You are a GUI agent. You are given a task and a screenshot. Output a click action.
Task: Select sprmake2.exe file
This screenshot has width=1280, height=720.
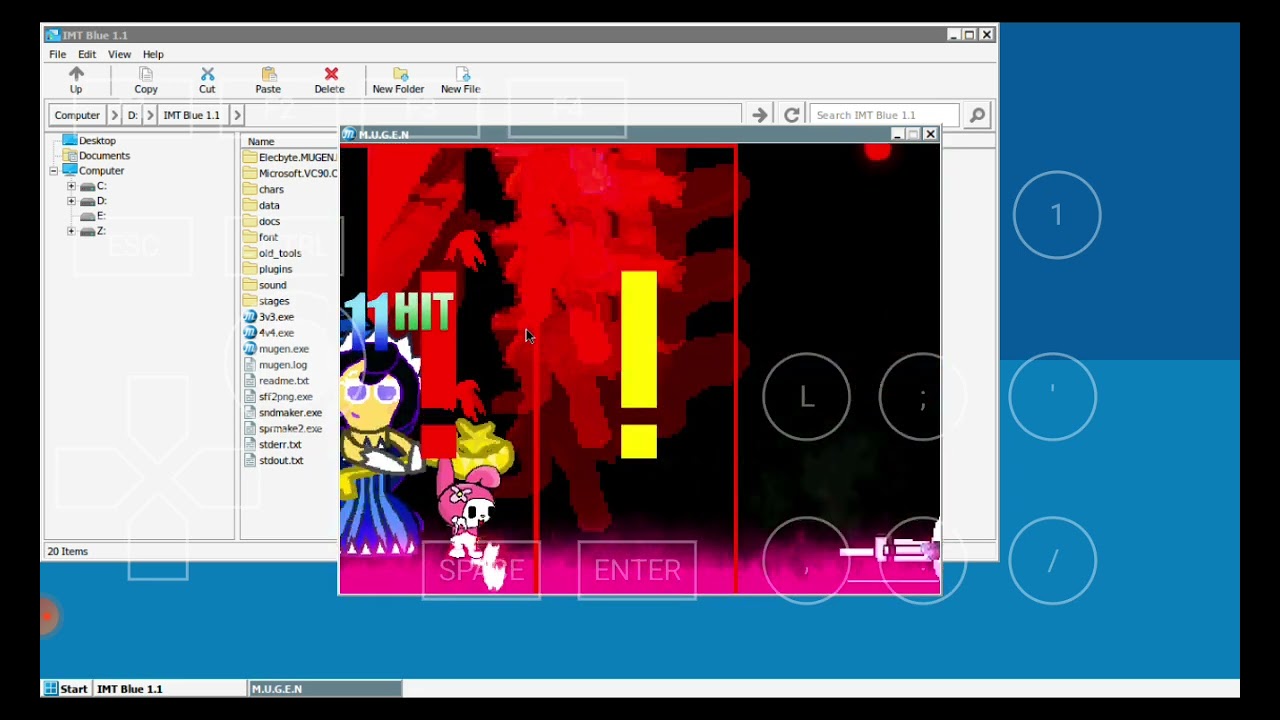[283, 429]
